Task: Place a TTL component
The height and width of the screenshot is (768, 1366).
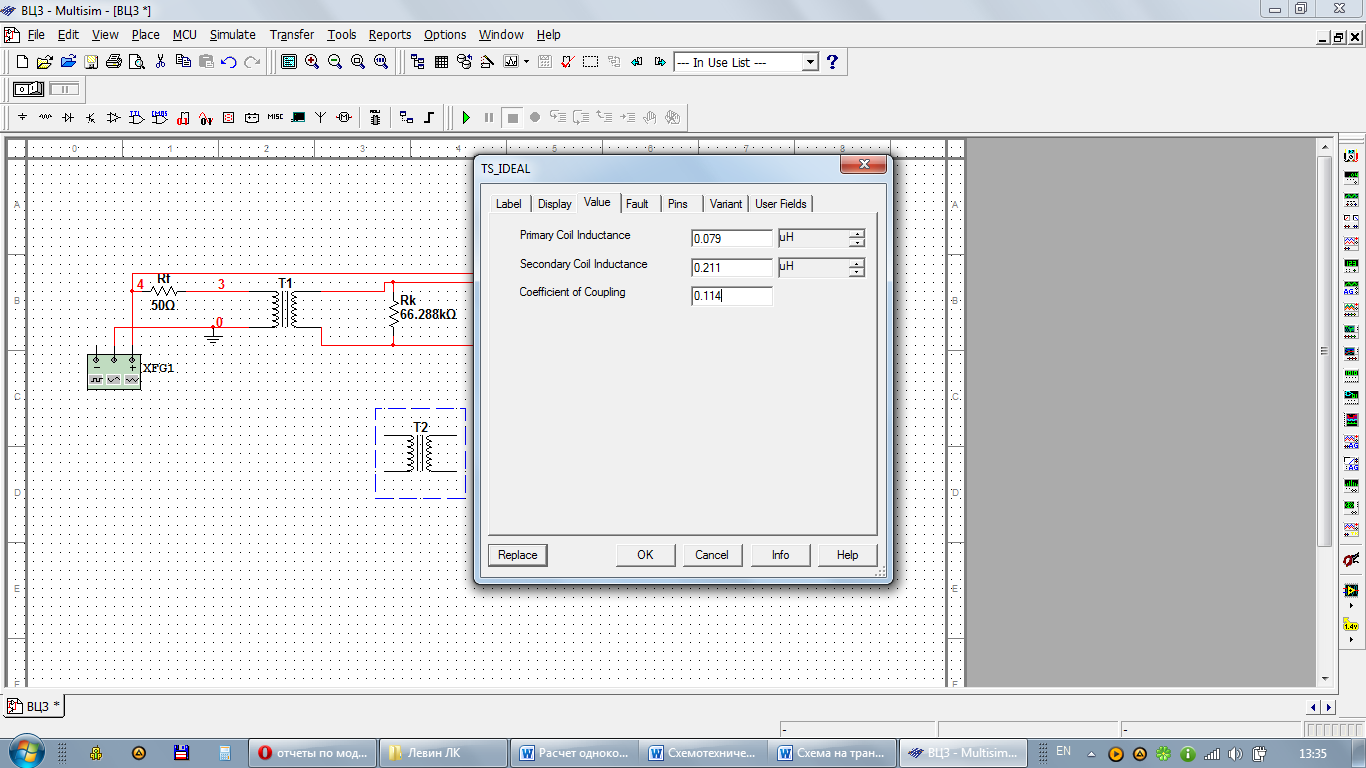Action: (x=137, y=118)
